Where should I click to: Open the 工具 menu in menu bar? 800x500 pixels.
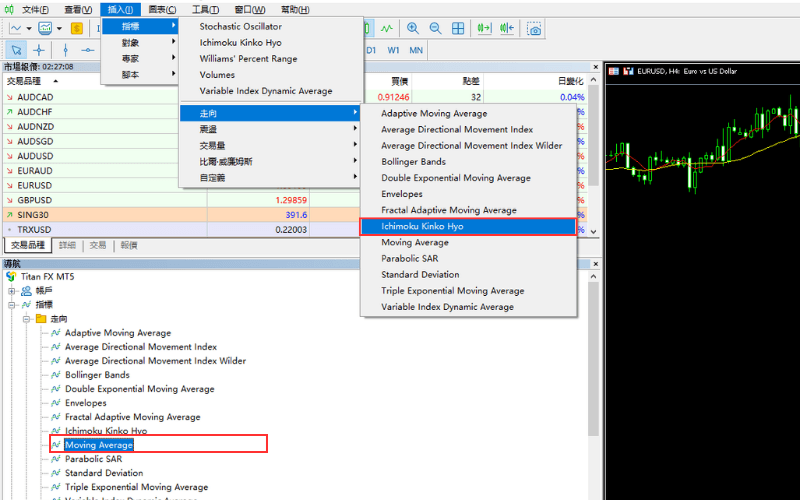(205, 9)
